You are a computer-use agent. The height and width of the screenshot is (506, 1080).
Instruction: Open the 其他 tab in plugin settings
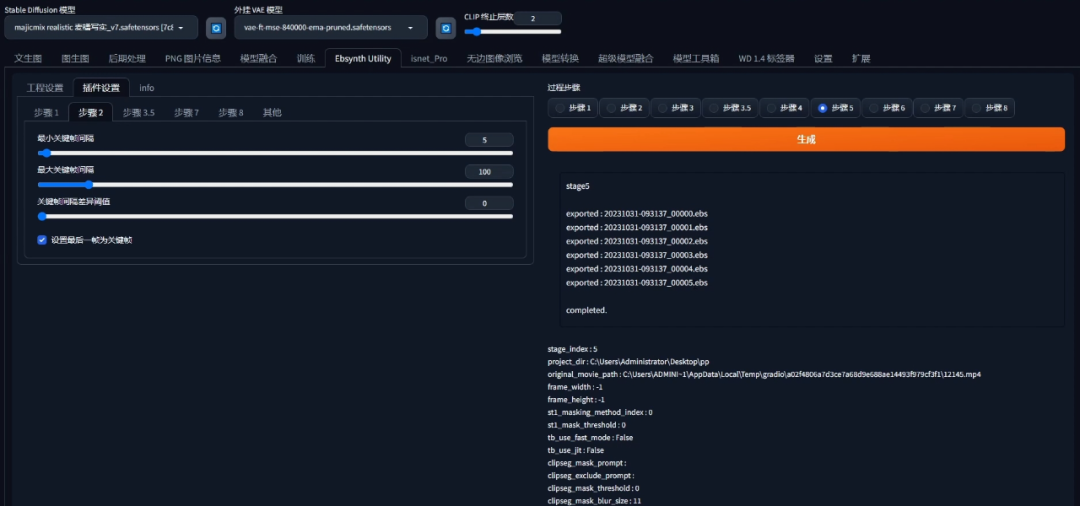272,112
